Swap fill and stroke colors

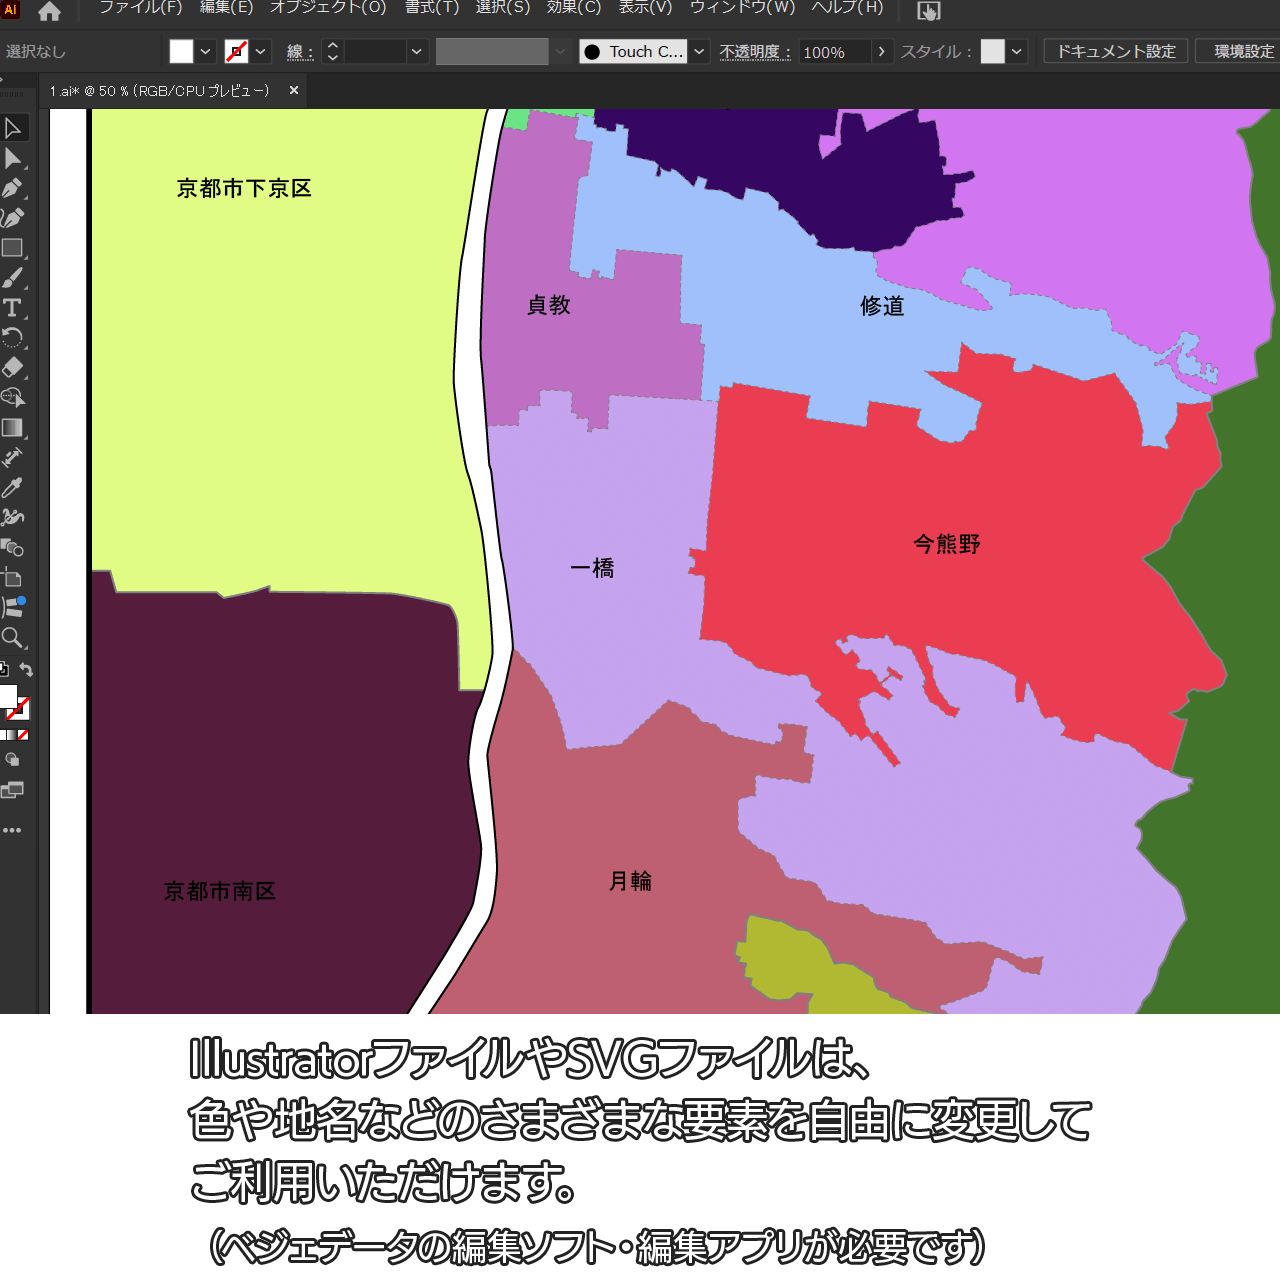coord(27,670)
